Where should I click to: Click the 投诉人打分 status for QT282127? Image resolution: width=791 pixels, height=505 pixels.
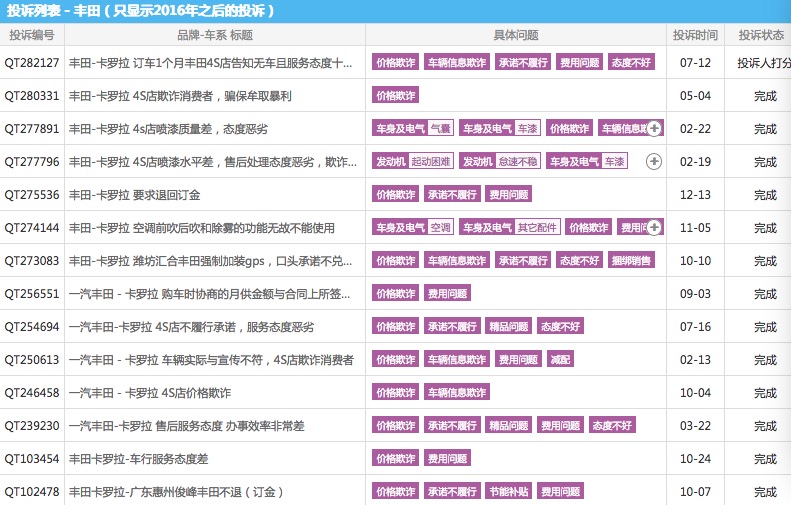click(764, 63)
